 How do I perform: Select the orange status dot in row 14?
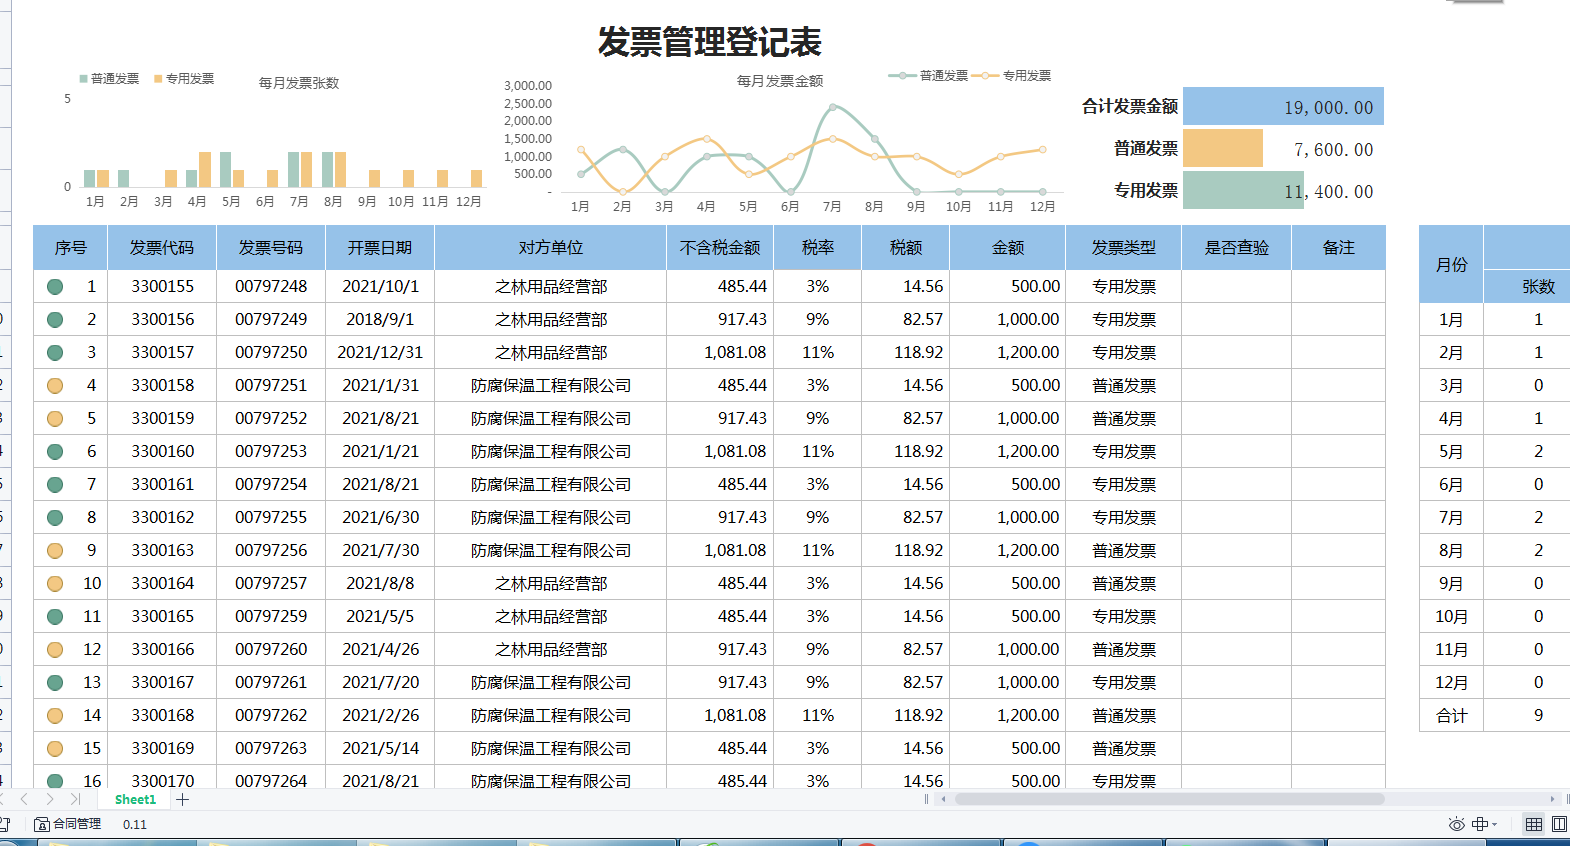click(x=55, y=716)
